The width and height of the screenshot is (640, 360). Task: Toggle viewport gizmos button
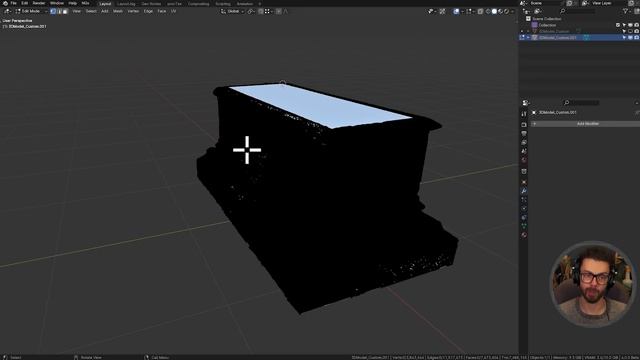click(x=442, y=11)
